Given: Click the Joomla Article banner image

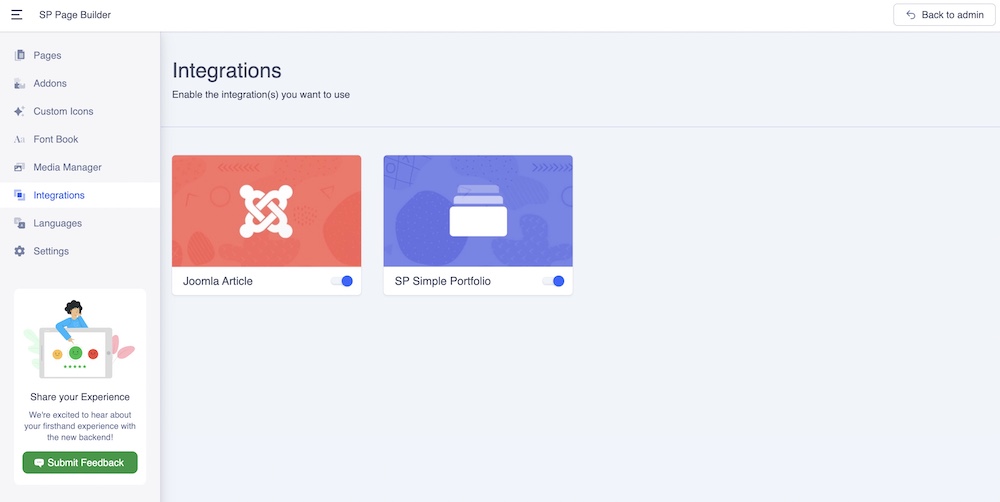Looking at the screenshot, I should [266, 211].
